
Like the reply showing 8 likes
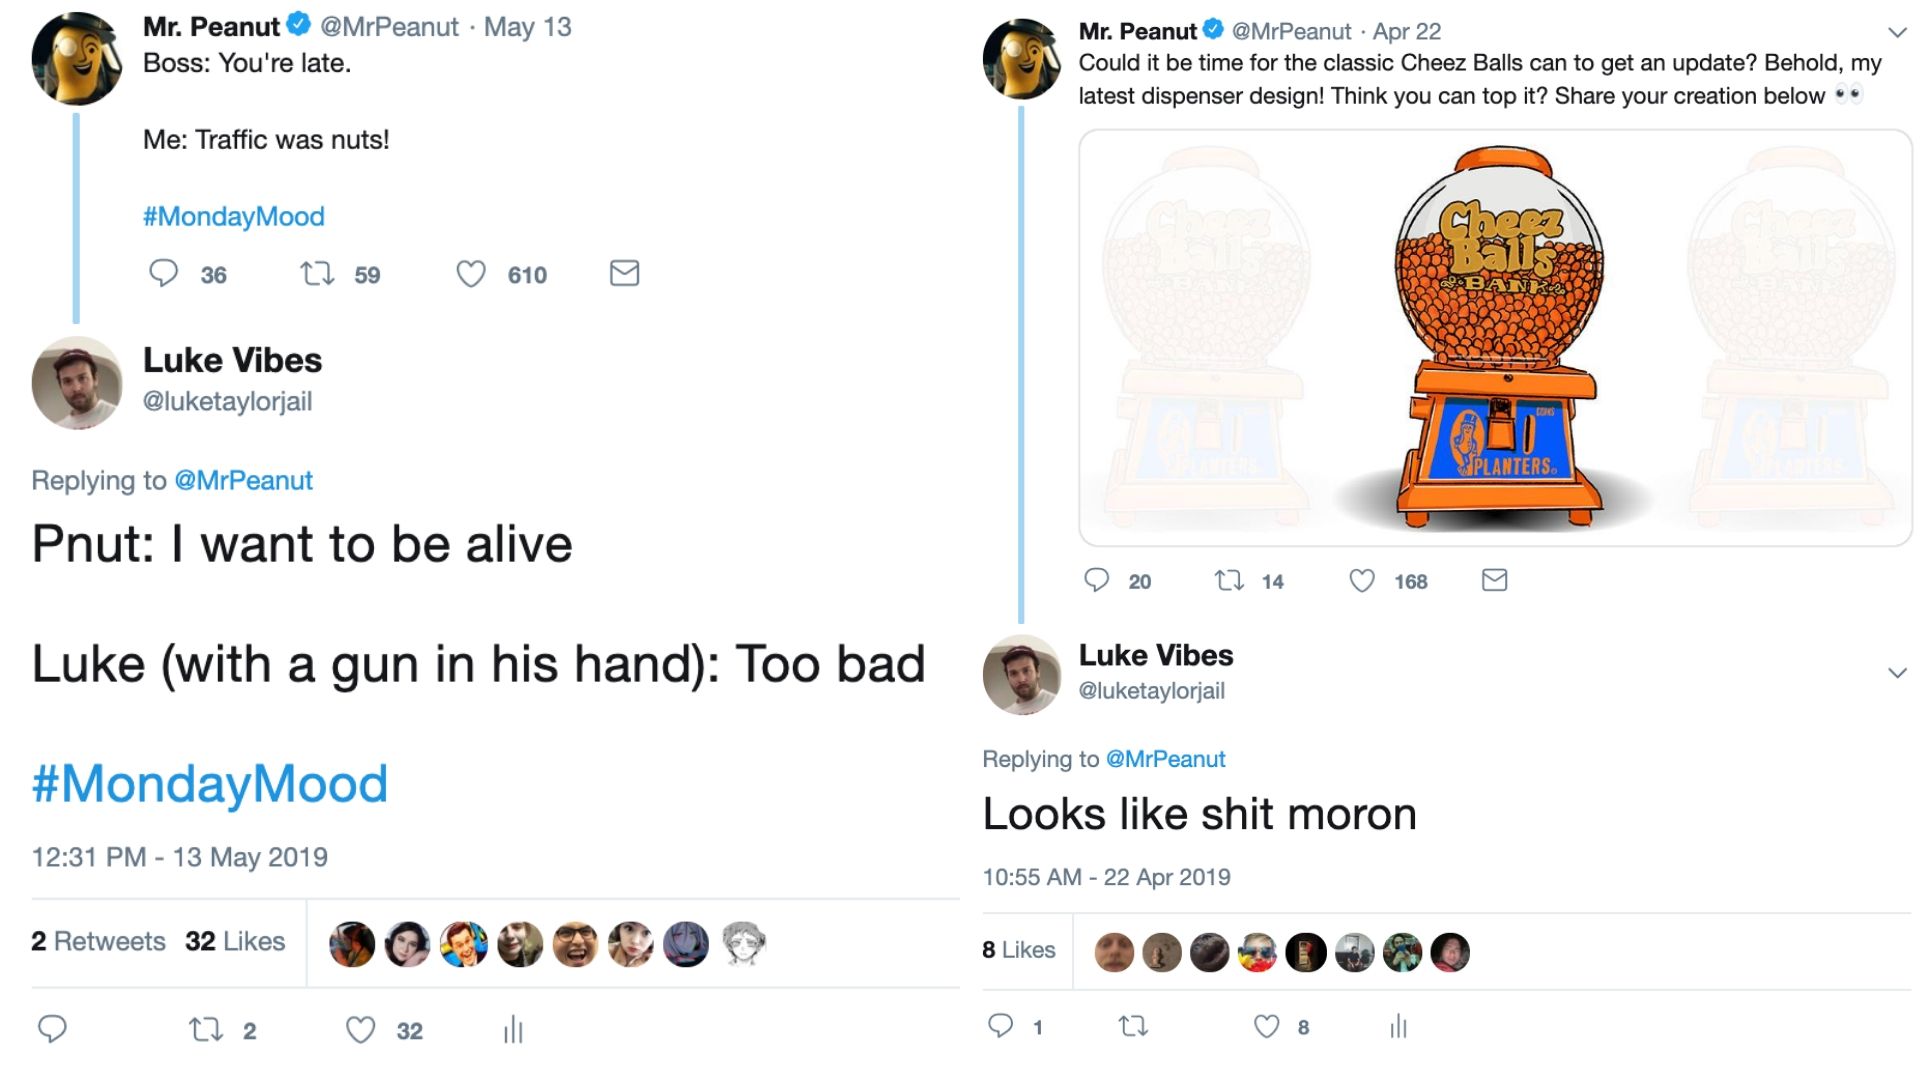1267,1026
